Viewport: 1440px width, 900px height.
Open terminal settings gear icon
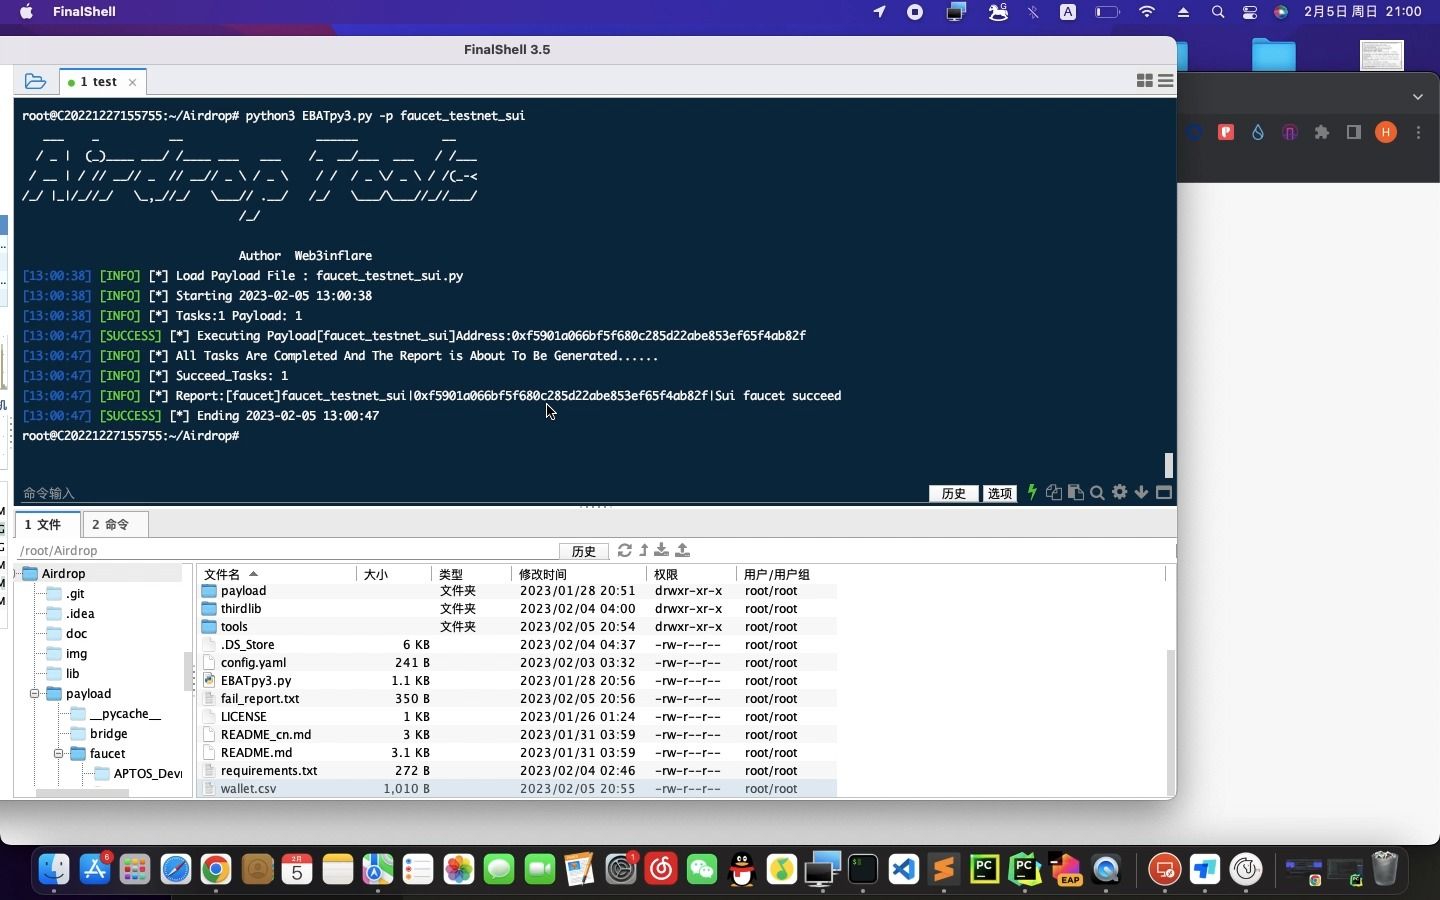[x=1120, y=492]
